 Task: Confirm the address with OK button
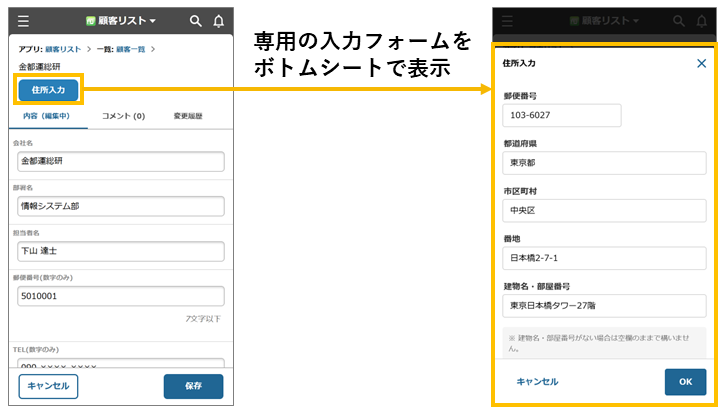click(x=685, y=382)
